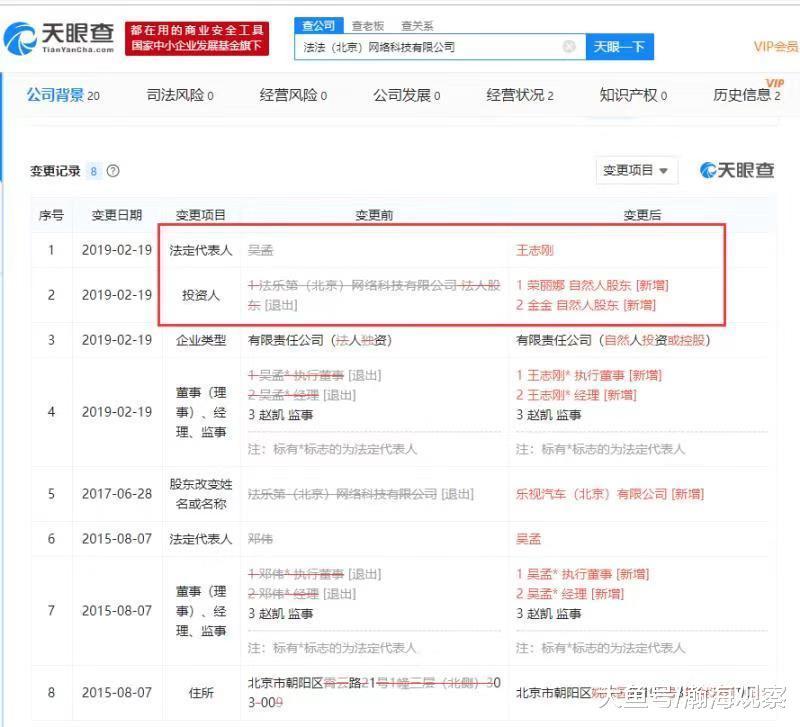Image resolution: width=800 pixels, height=727 pixels.
Task: Click 住所 change item in row 8
Action: click(201, 693)
